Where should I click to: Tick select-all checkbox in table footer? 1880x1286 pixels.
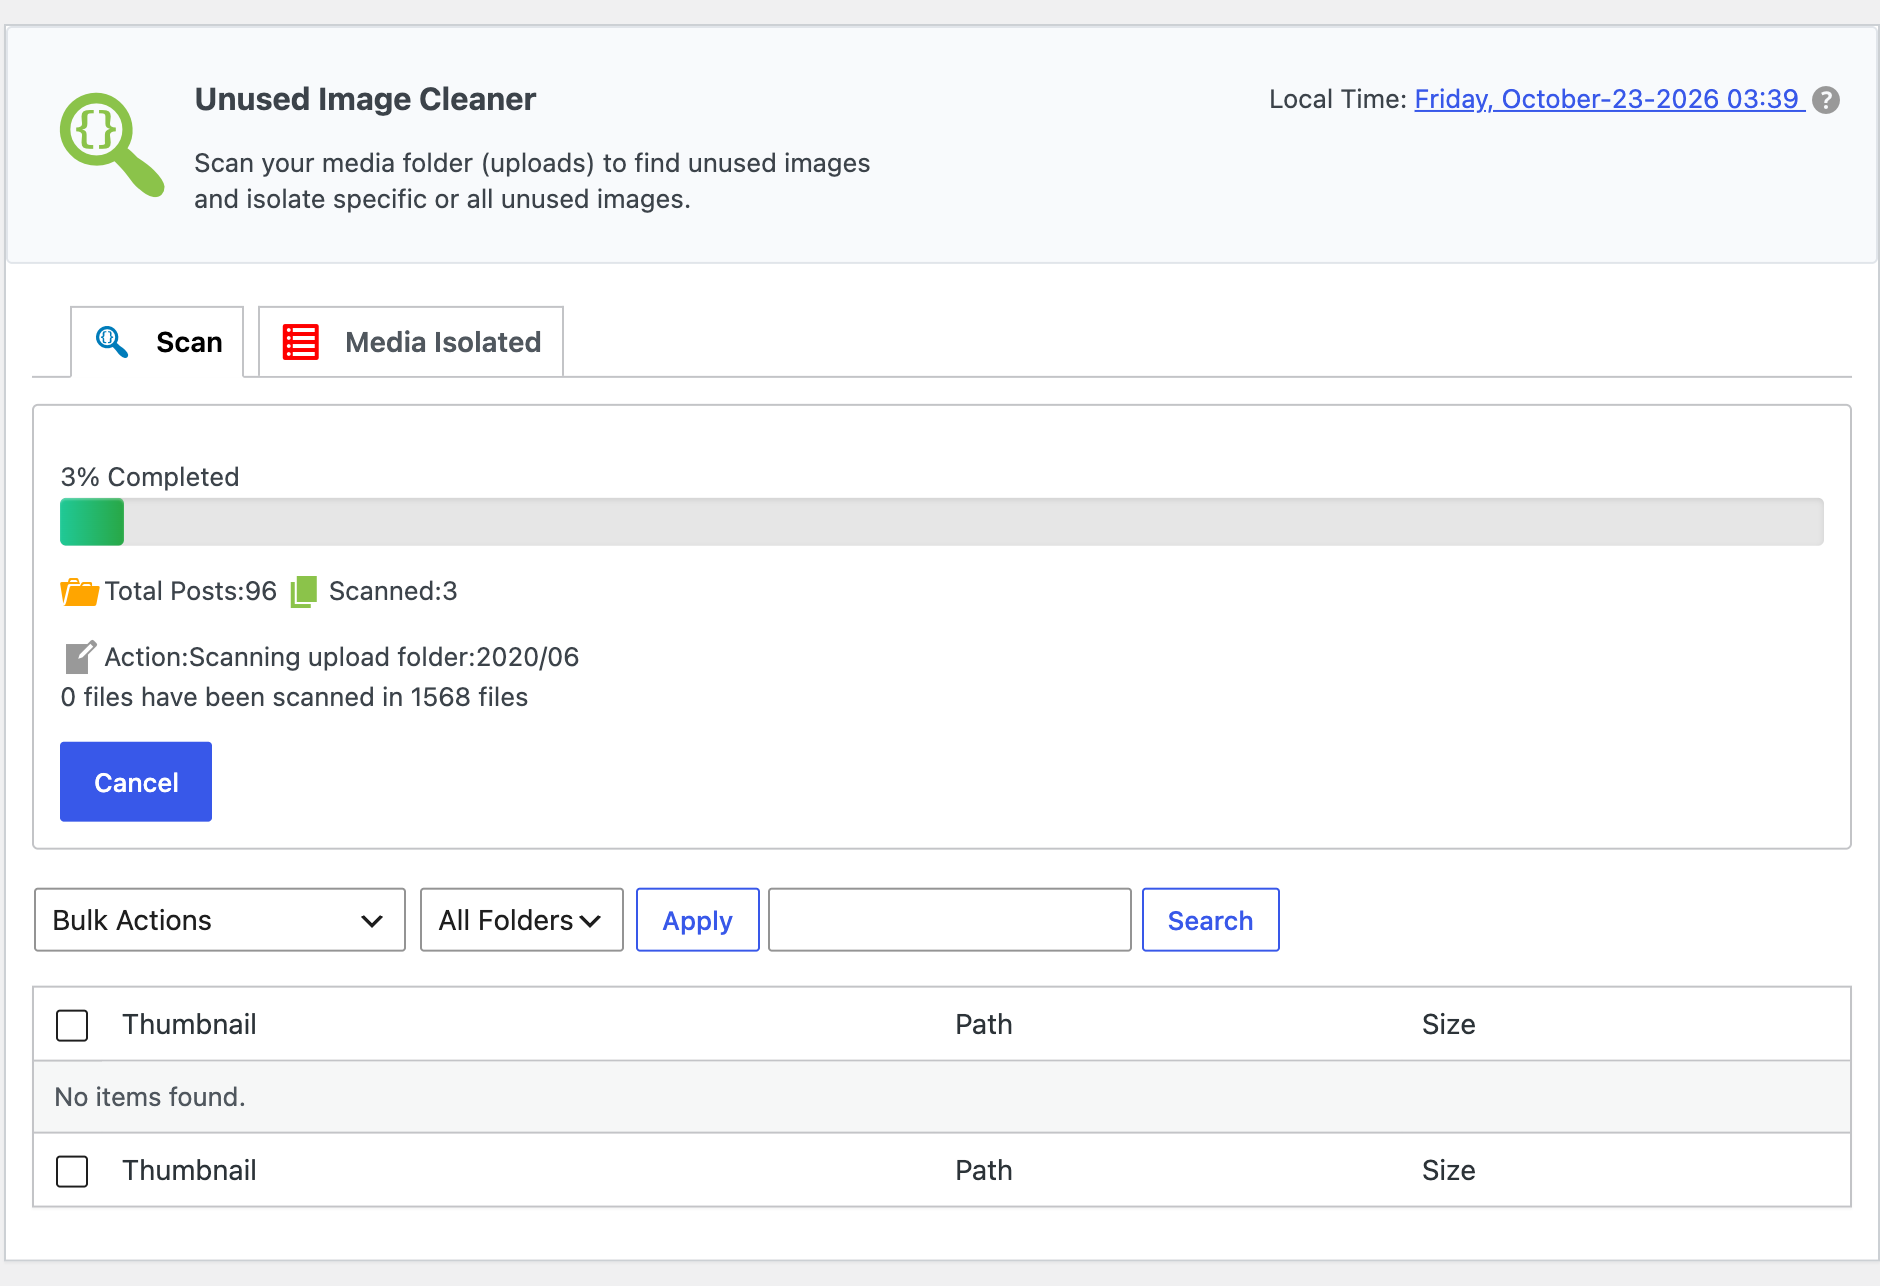pyautogui.click(x=72, y=1171)
